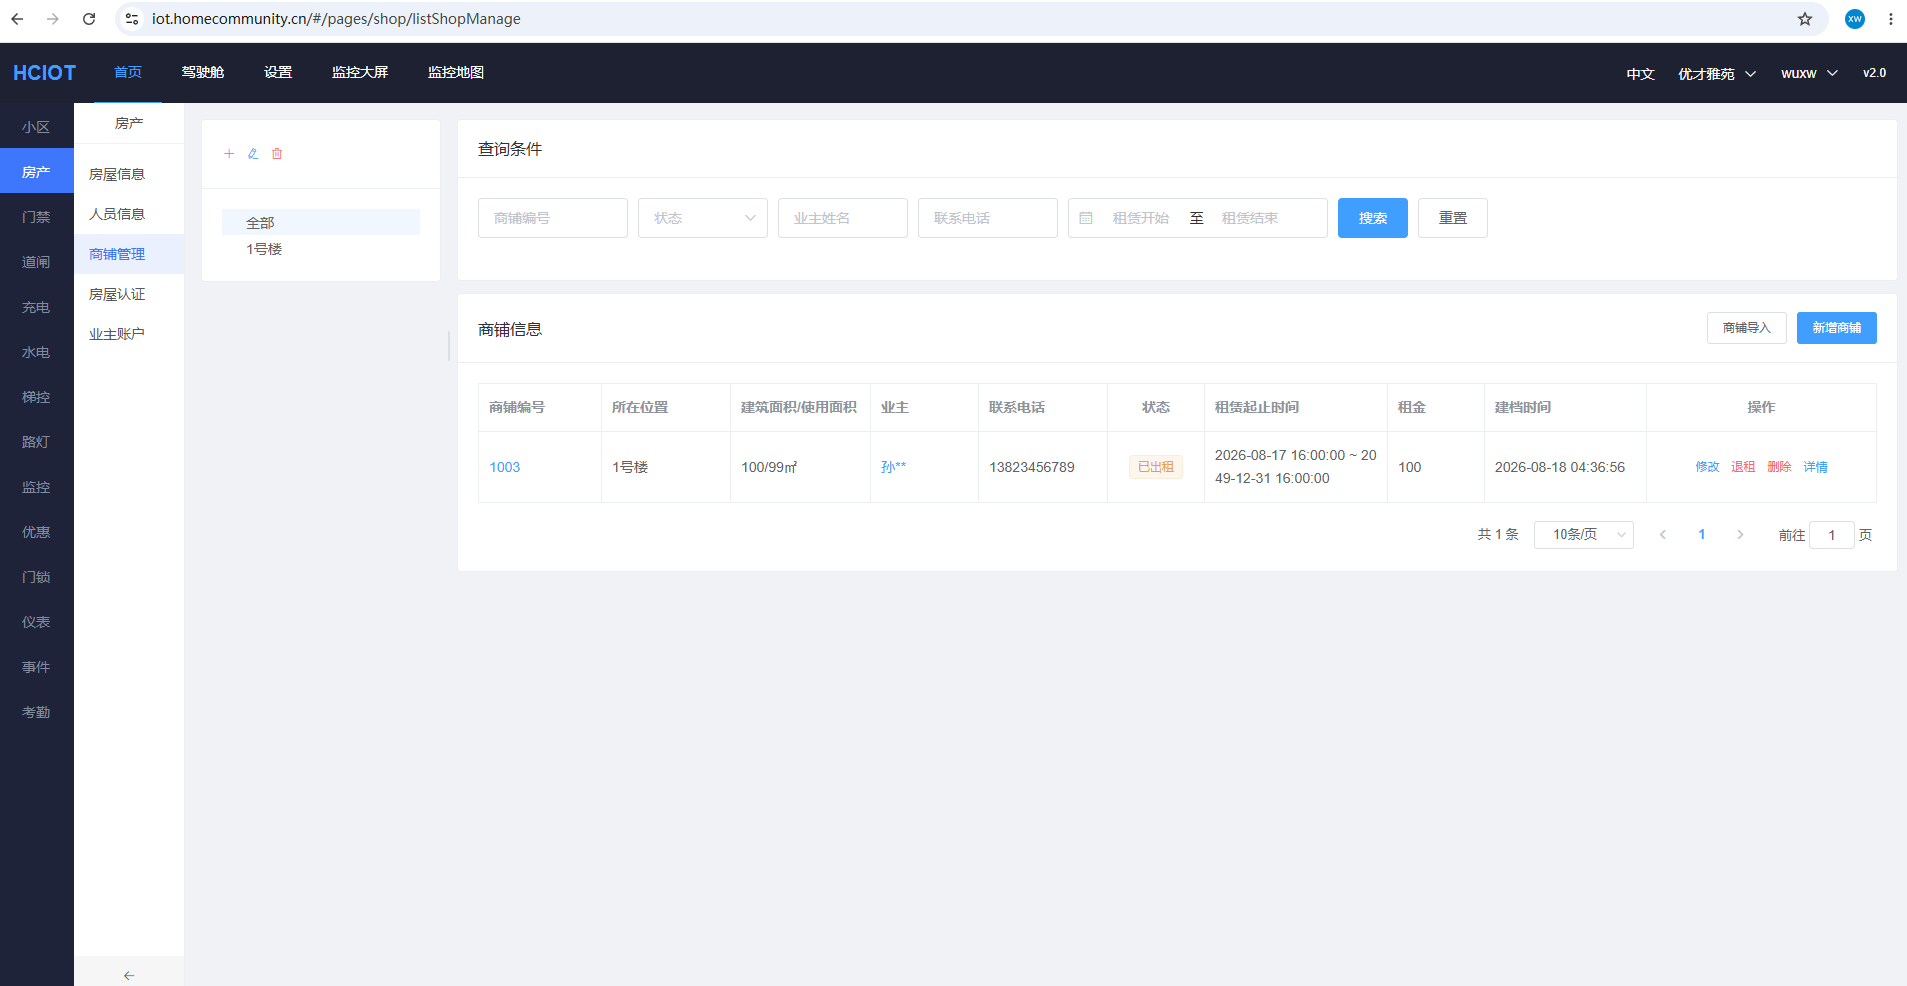Select 梯控 in the left sidebar
The height and width of the screenshot is (986, 1907).
click(x=37, y=397)
